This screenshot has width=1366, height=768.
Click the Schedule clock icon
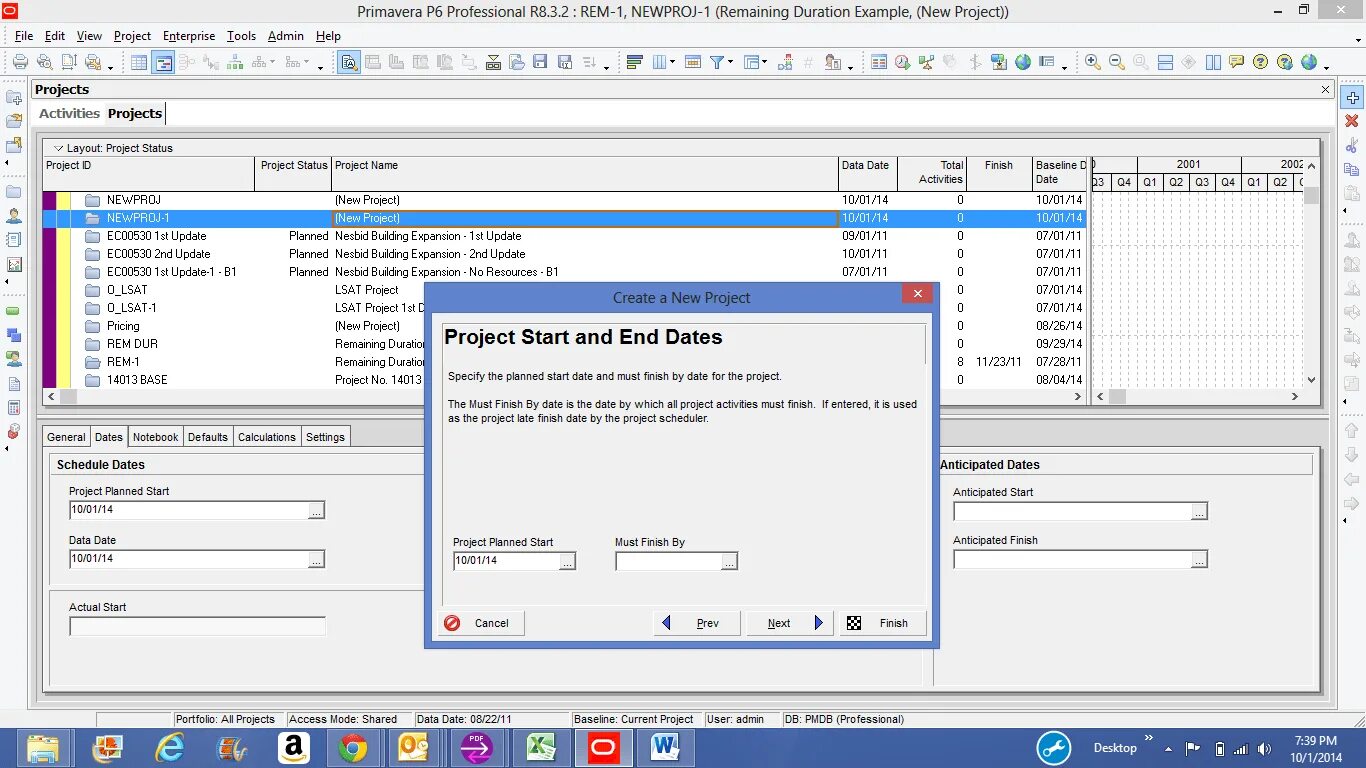click(x=902, y=62)
